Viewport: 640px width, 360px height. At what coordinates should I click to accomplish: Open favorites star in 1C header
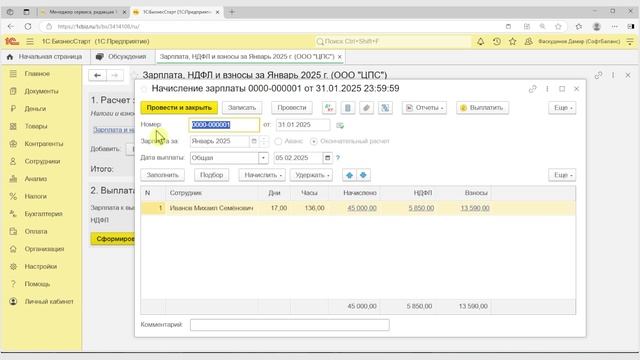click(x=513, y=42)
